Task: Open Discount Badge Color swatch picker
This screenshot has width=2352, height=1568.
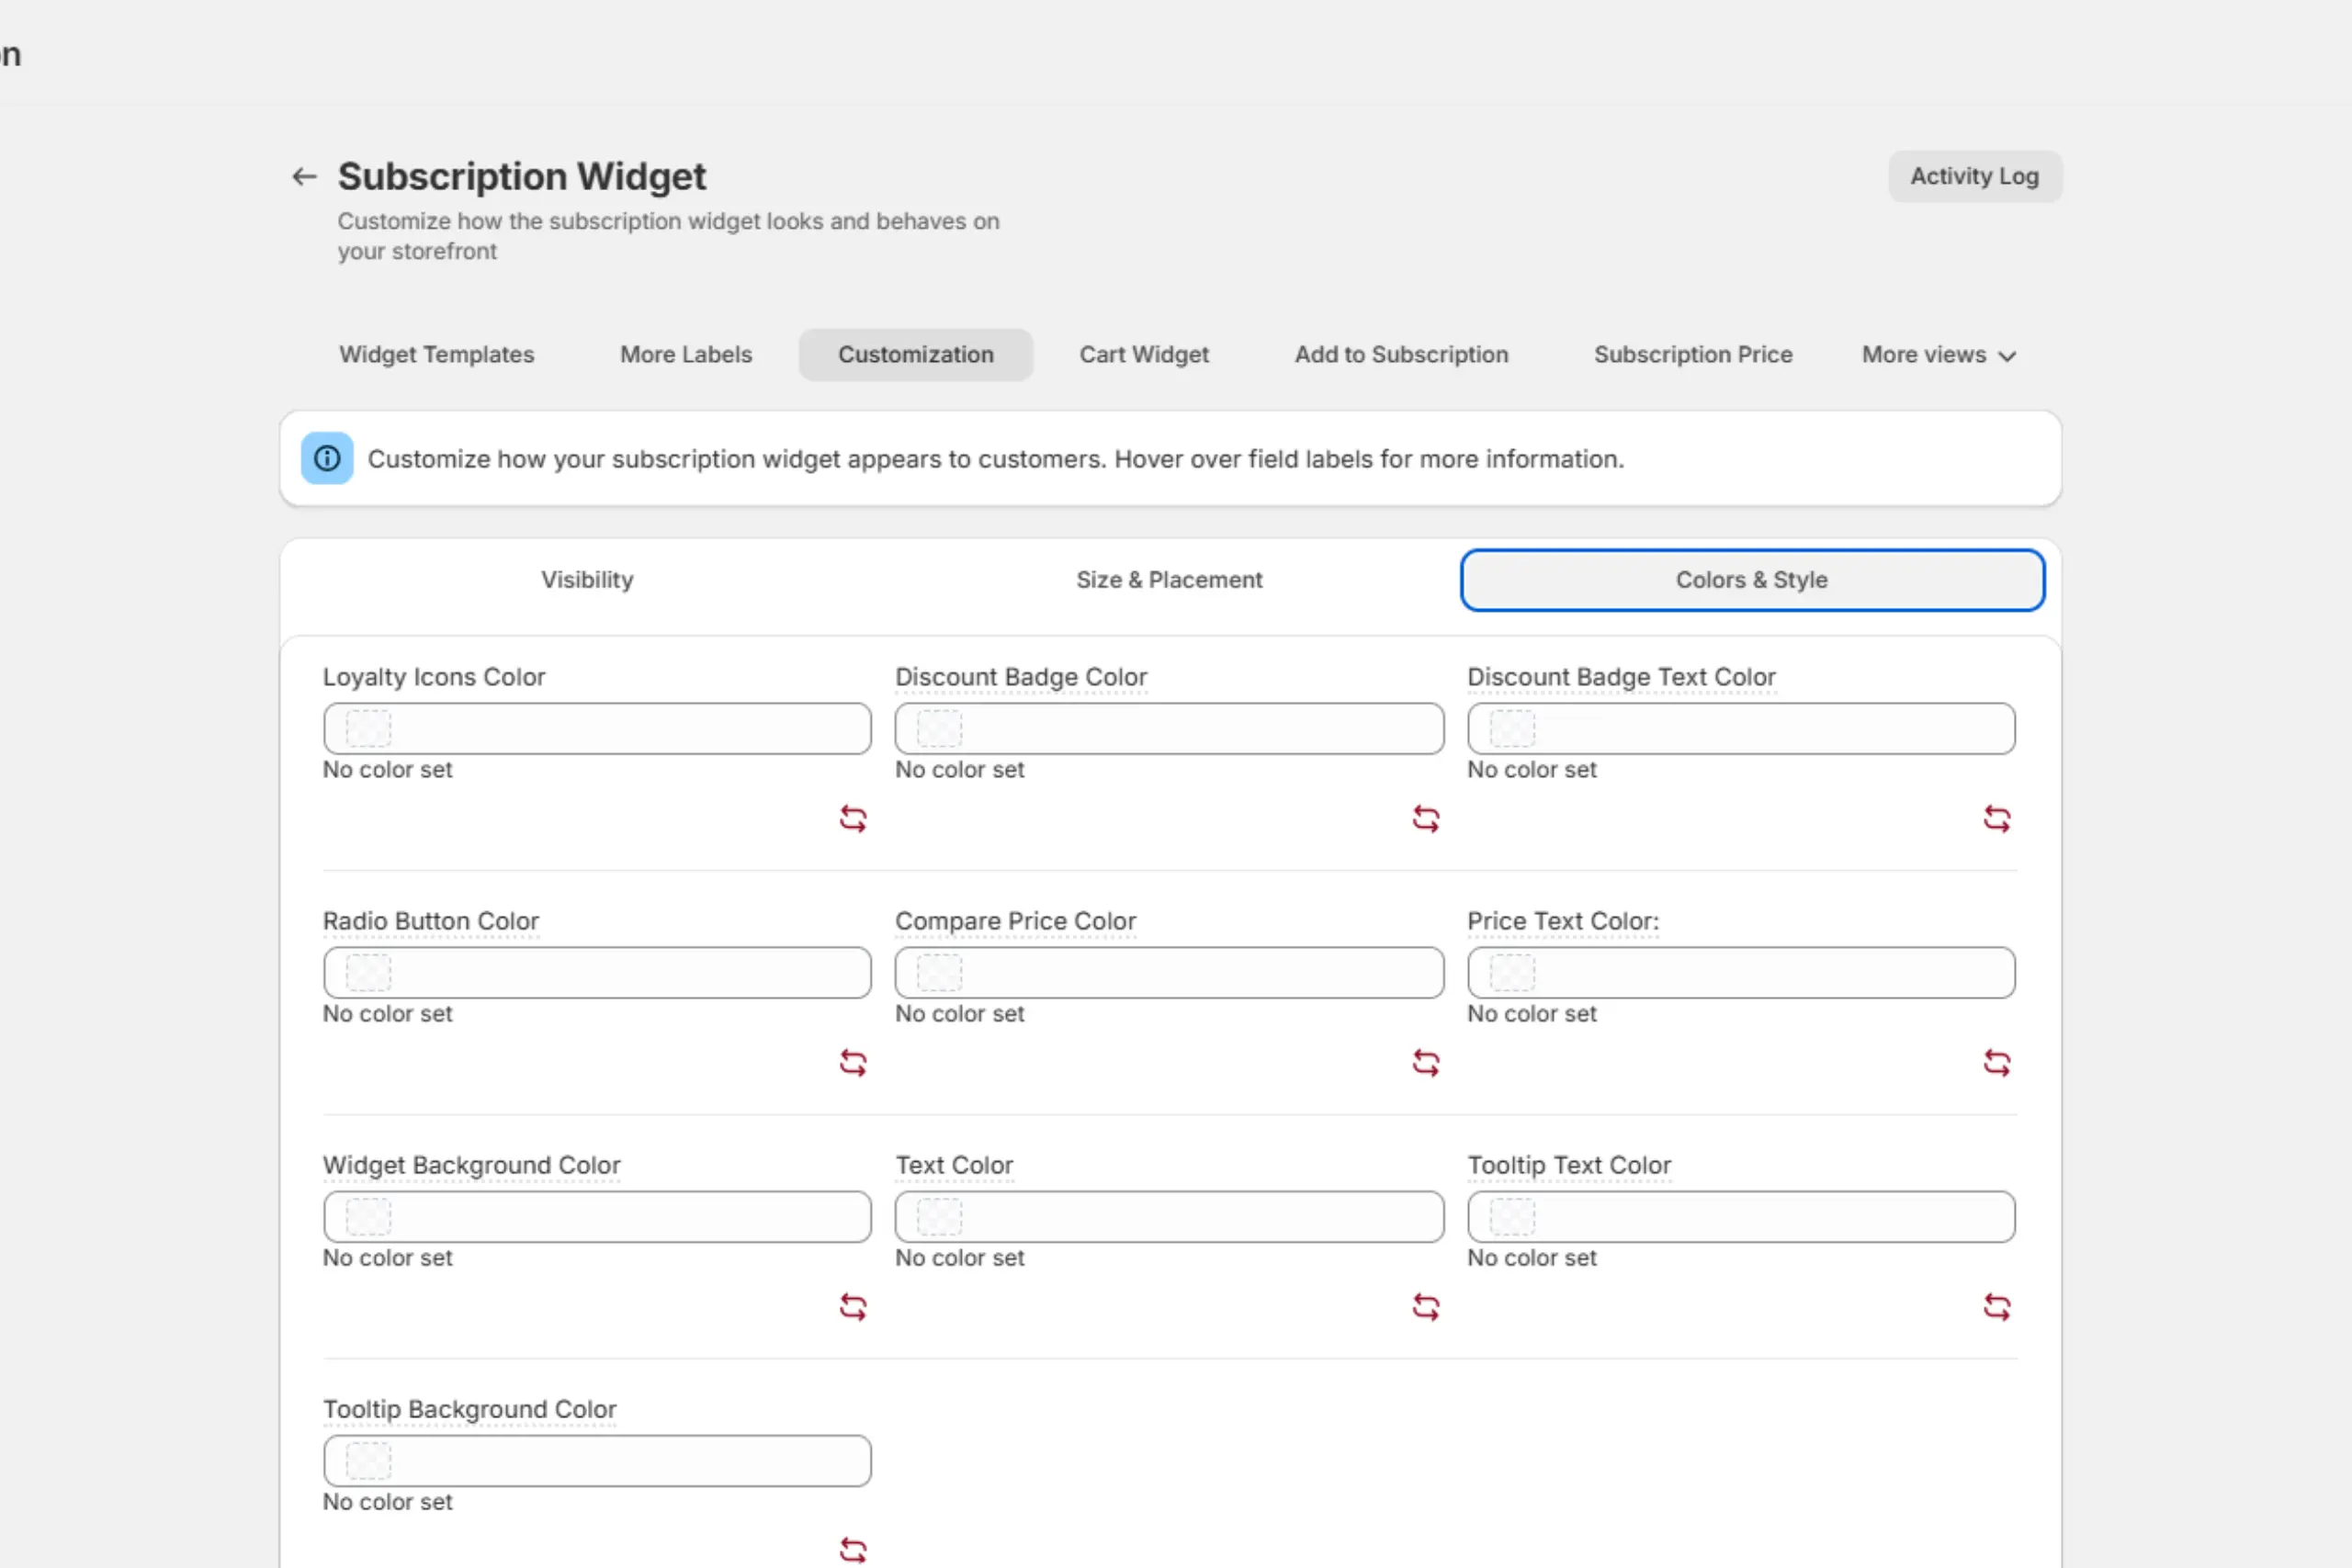Action: 939,729
